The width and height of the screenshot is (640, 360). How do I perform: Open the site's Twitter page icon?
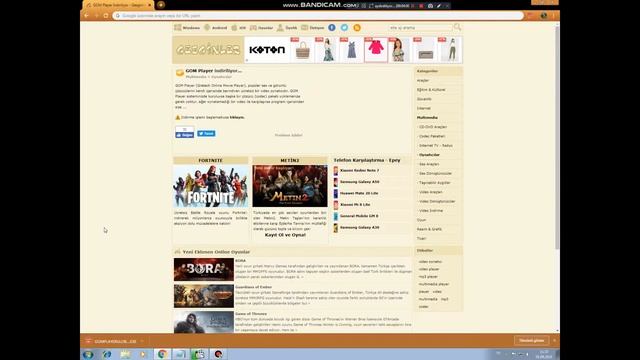tap(344, 27)
